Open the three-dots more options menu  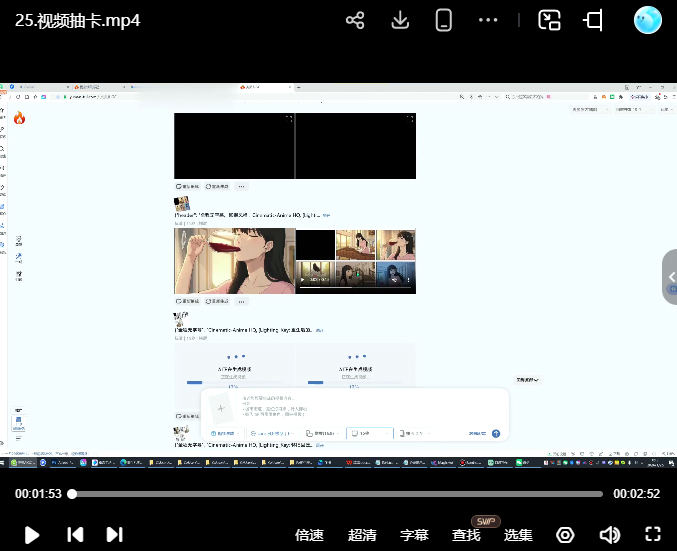pos(488,21)
